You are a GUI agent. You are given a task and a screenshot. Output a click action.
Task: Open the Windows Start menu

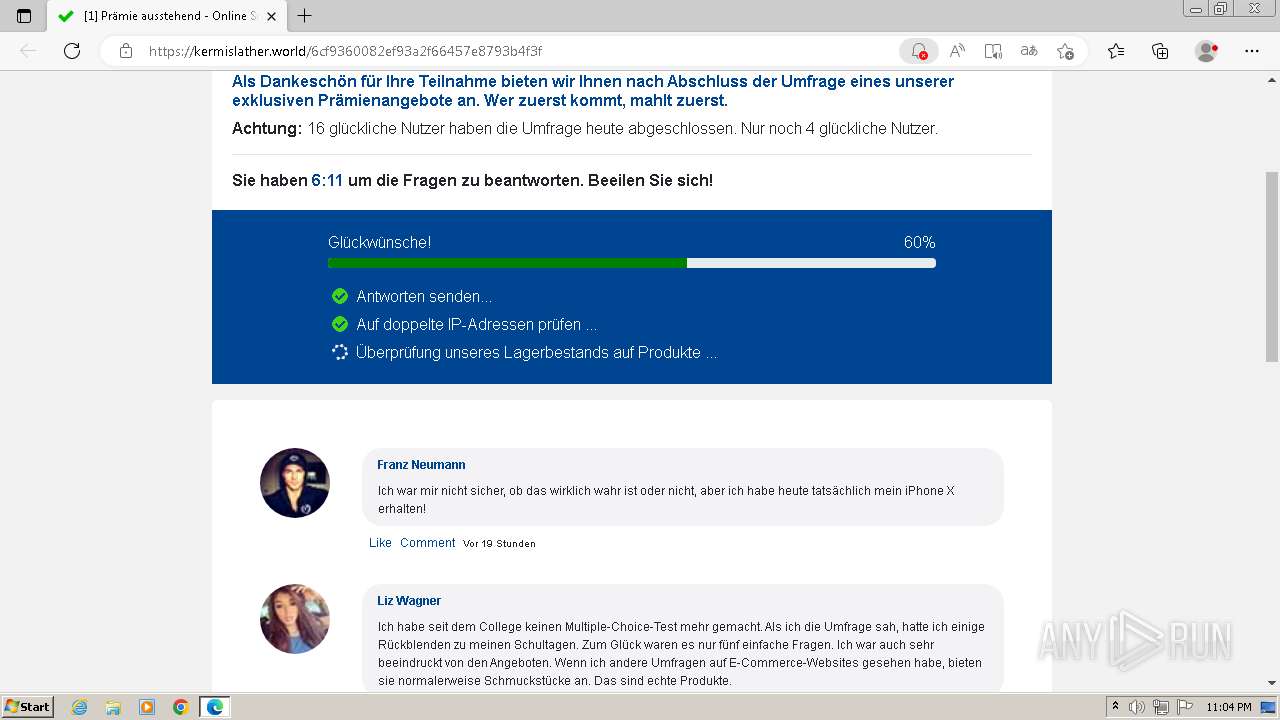tap(28, 707)
